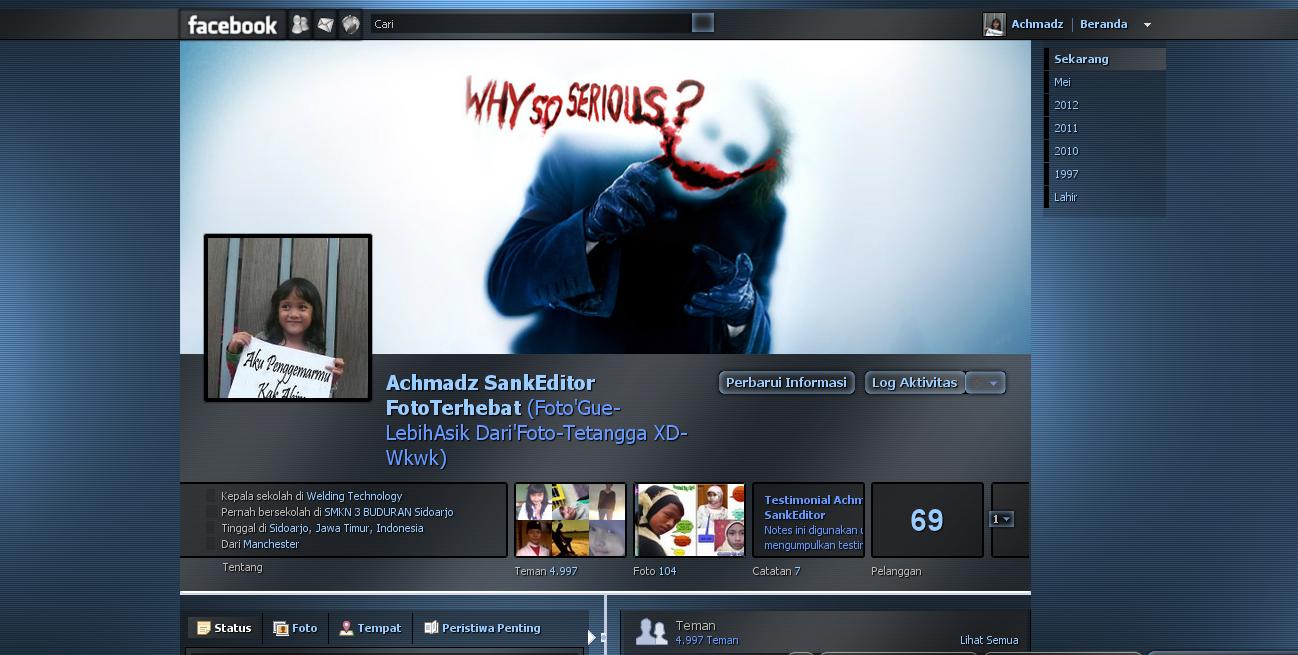Open messages icon in top bar
The height and width of the screenshot is (655, 1298).
point(325,25)
